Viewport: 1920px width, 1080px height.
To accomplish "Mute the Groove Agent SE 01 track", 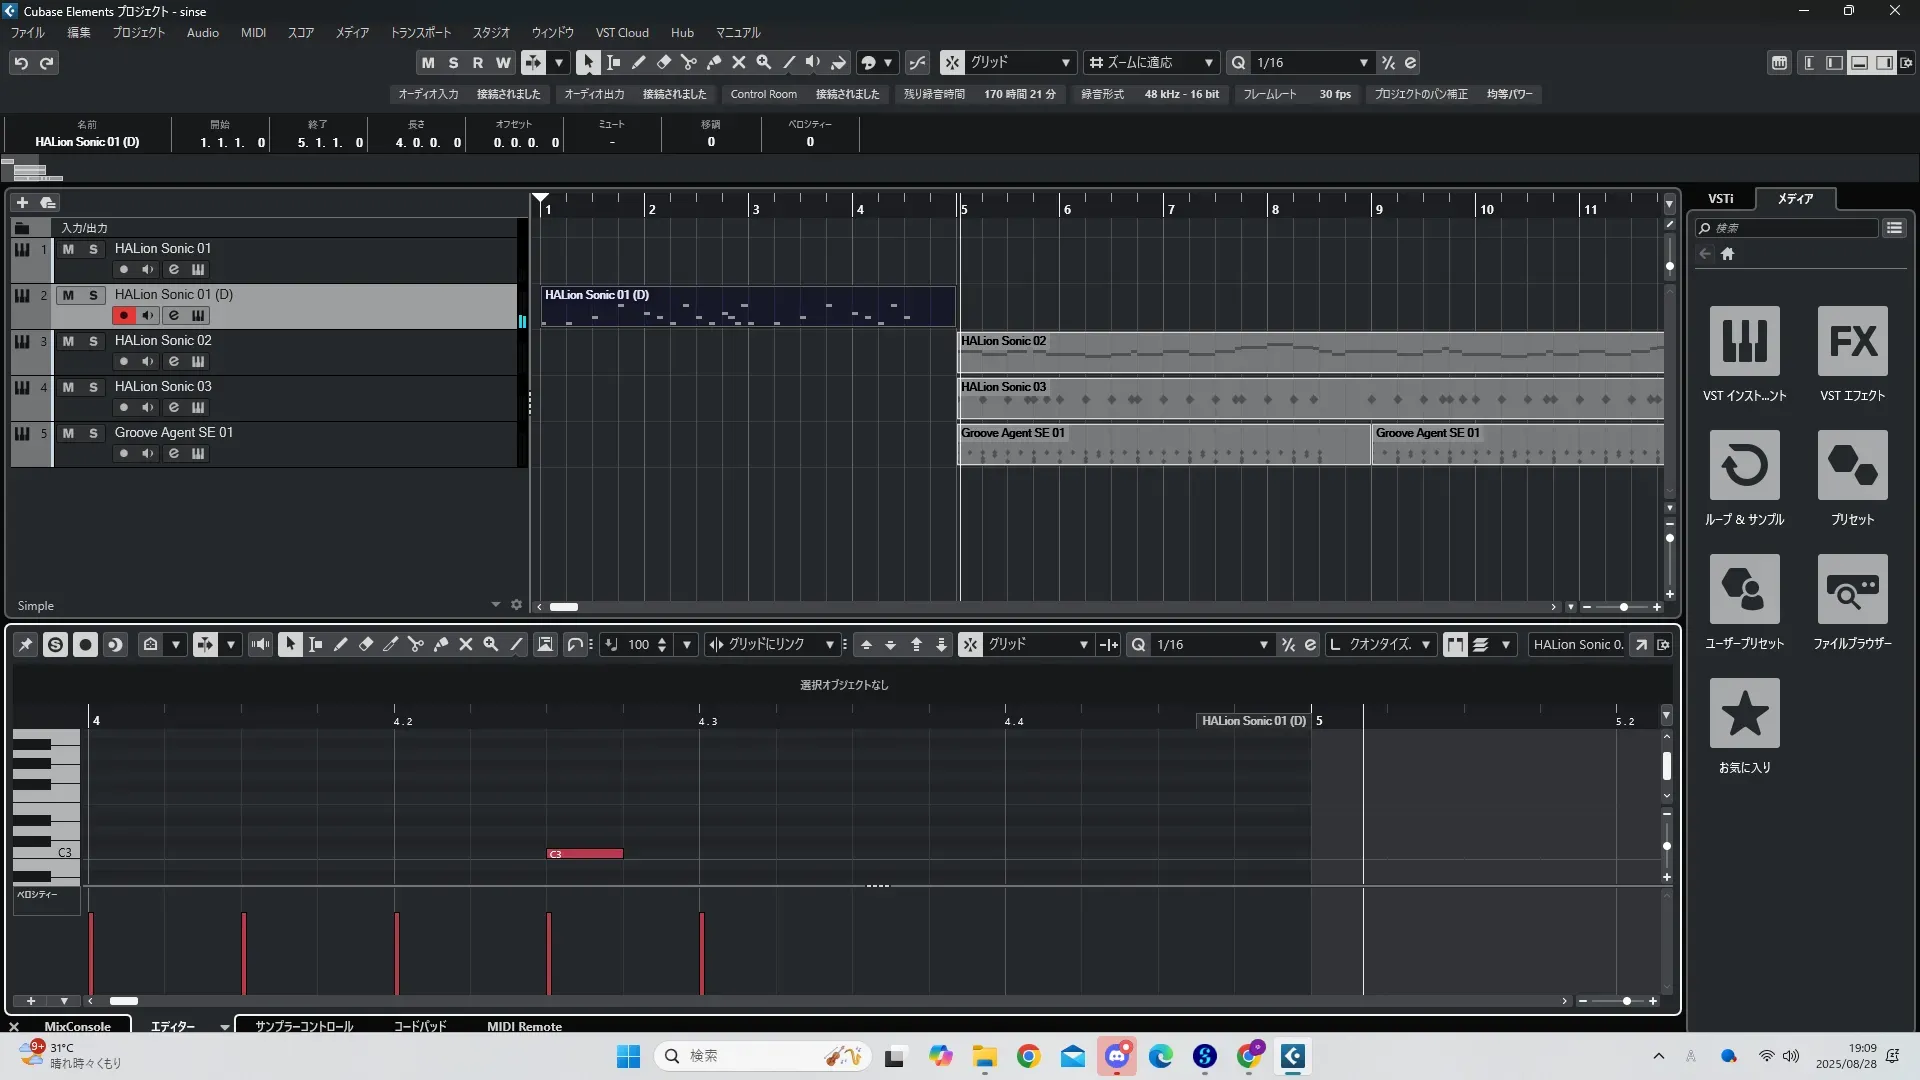I will point(68,433).
